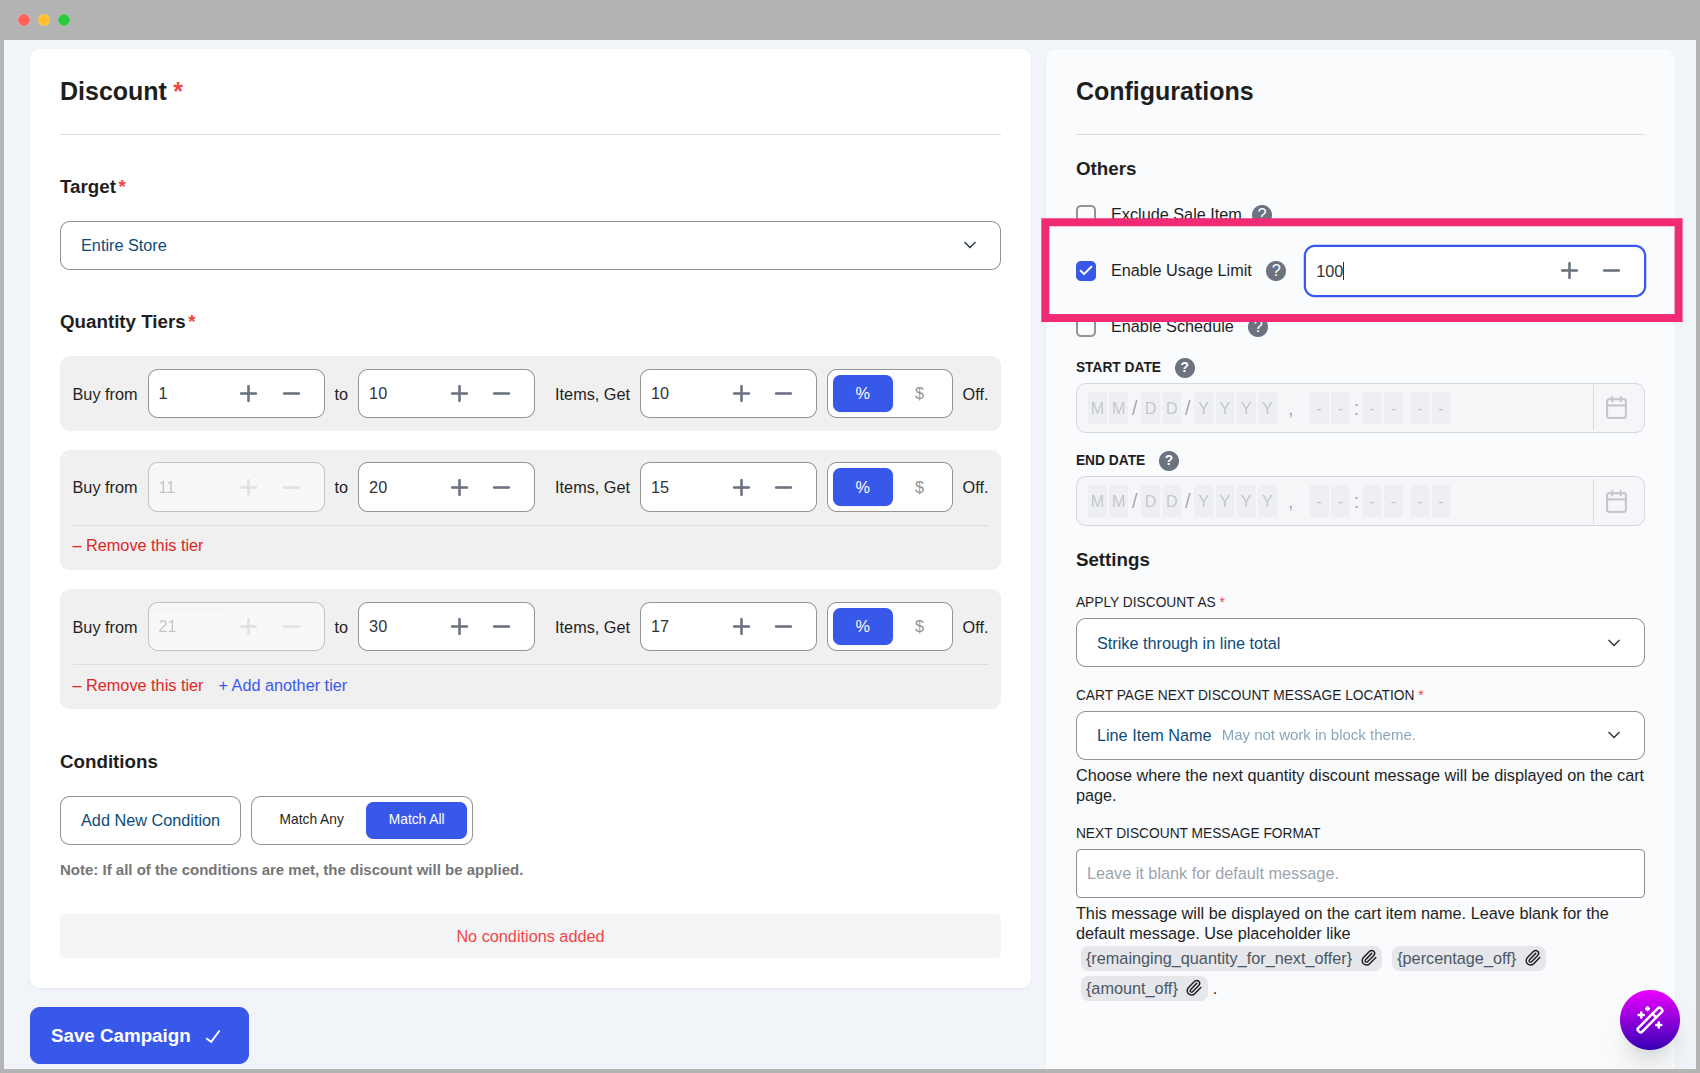Click the Enable Usage Limit help icon
The width and height of the screenshot is (1700, 1073).
click(x=1275, y=271)
